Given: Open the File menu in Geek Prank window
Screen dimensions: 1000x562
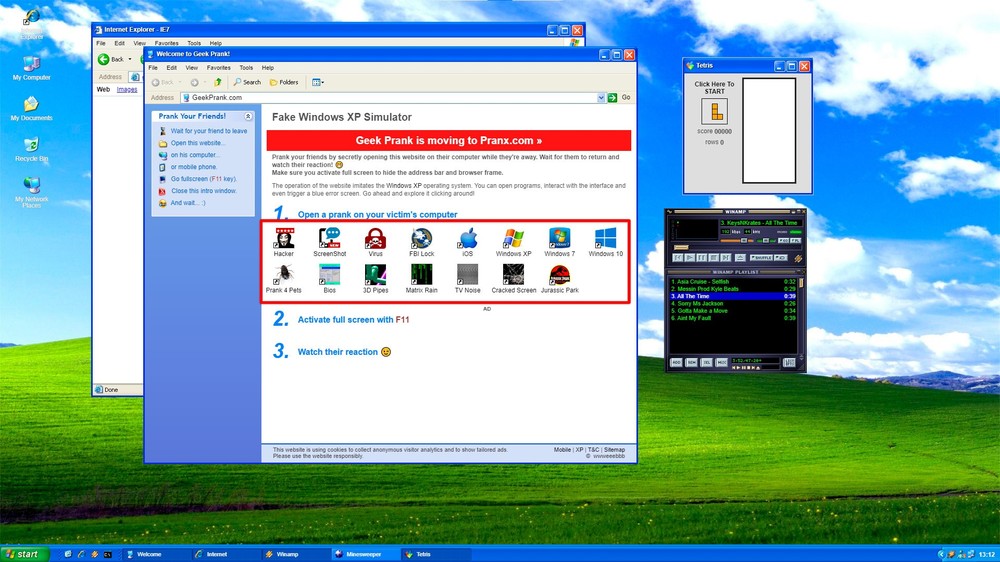Looking at the screenshot, I should click(x=153, y=68).
